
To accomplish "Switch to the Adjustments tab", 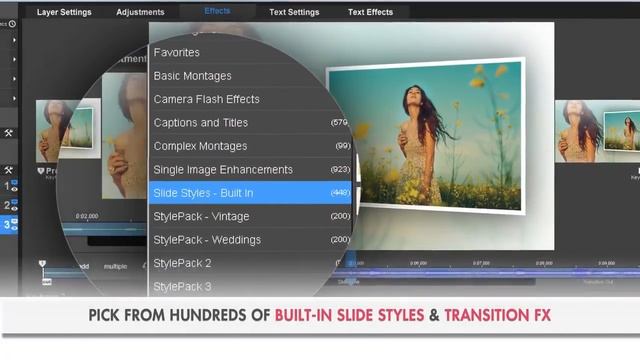I will point(140,12).
